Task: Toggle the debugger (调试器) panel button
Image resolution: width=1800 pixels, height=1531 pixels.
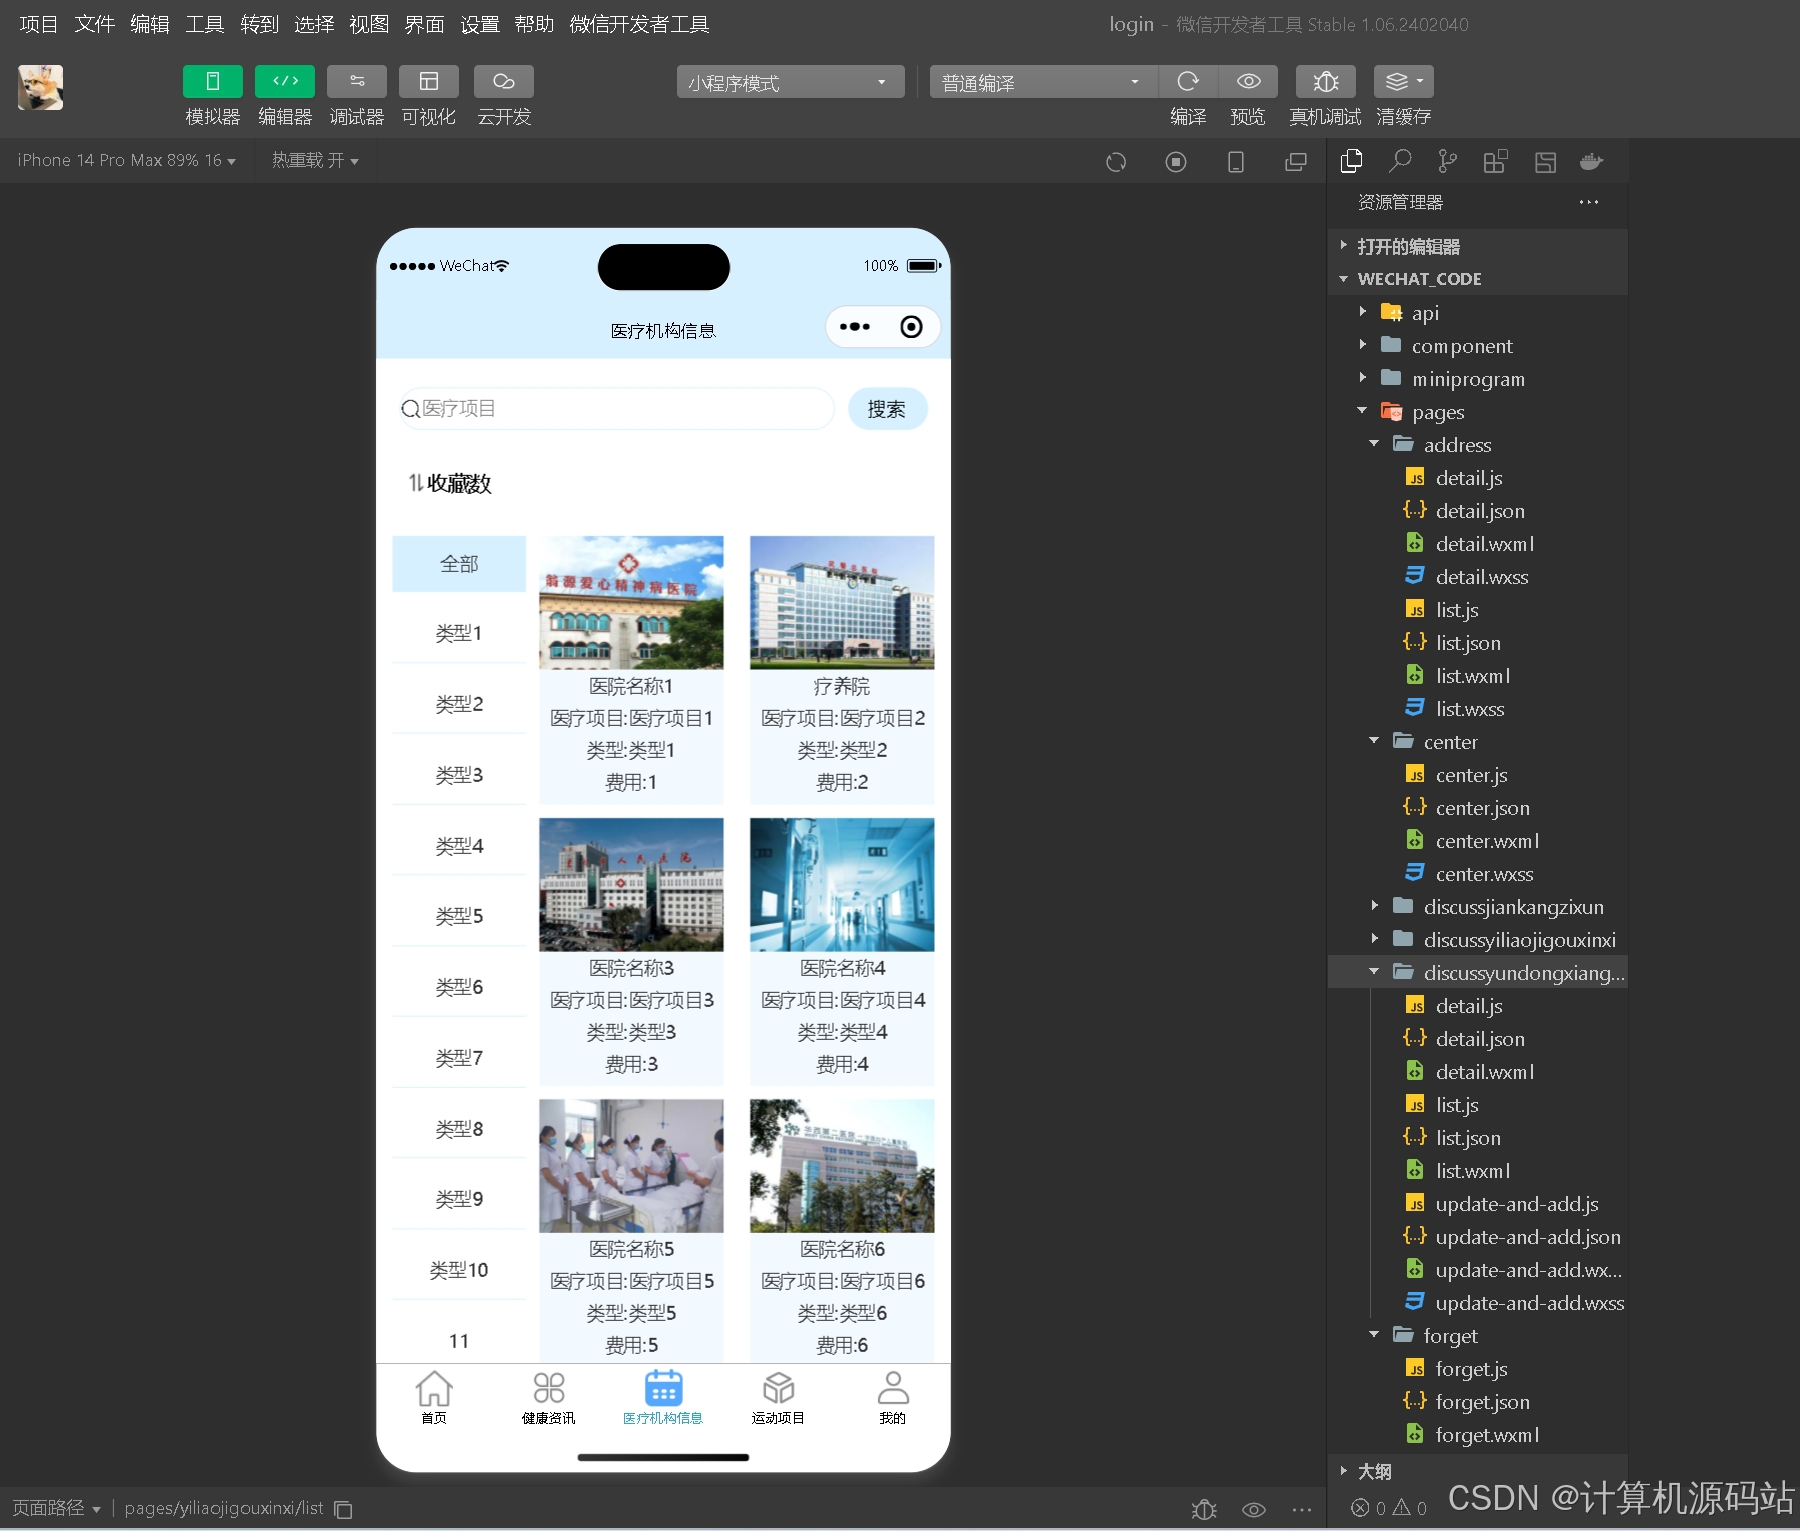Action: (x=357, y=81)
